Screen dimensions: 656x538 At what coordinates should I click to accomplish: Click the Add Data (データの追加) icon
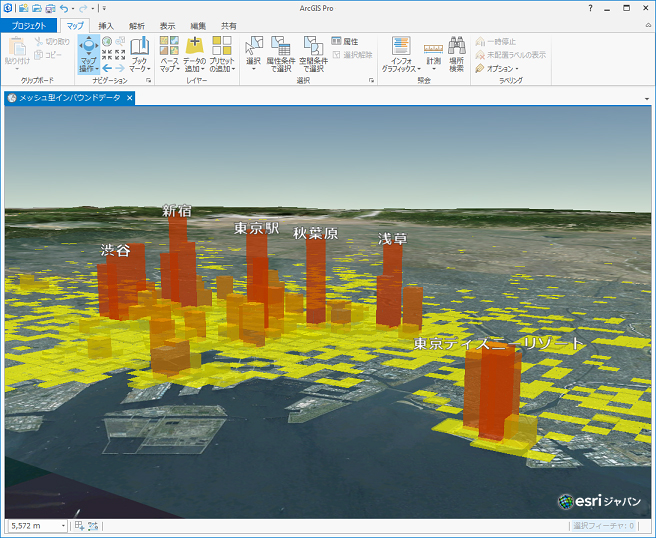point(195,46)
